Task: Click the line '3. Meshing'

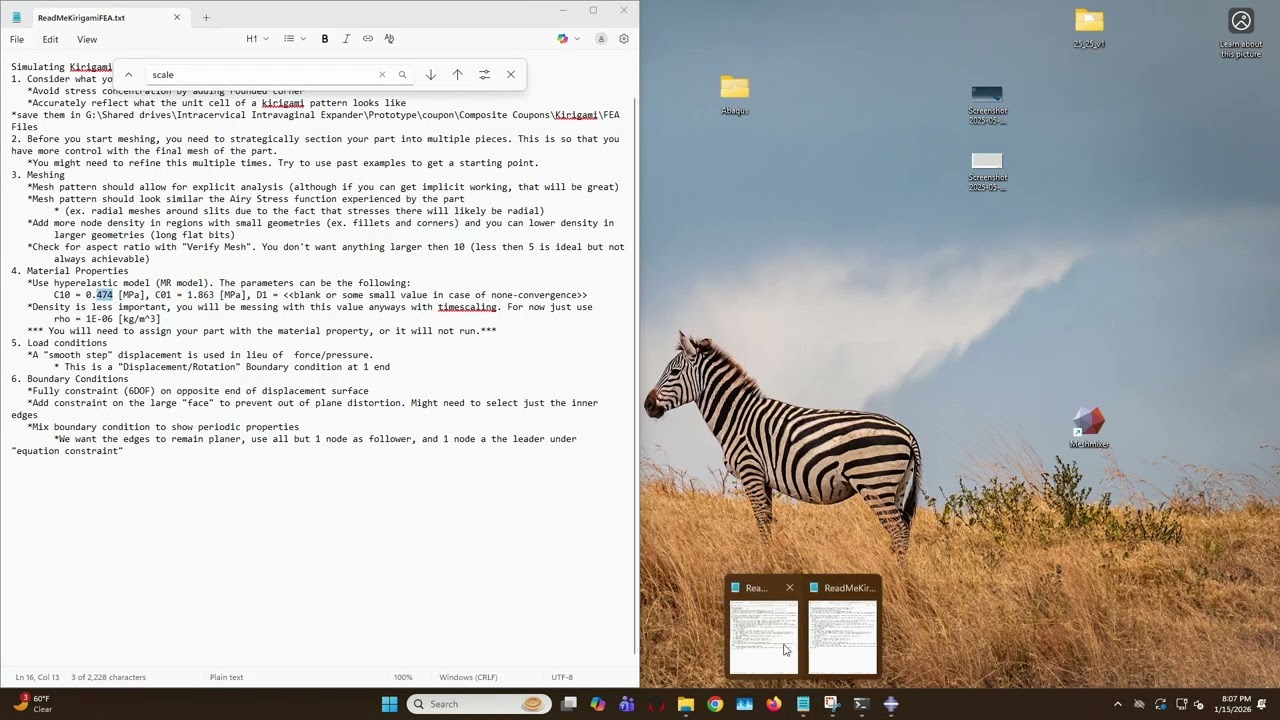Action: click(x=38, y=175)
